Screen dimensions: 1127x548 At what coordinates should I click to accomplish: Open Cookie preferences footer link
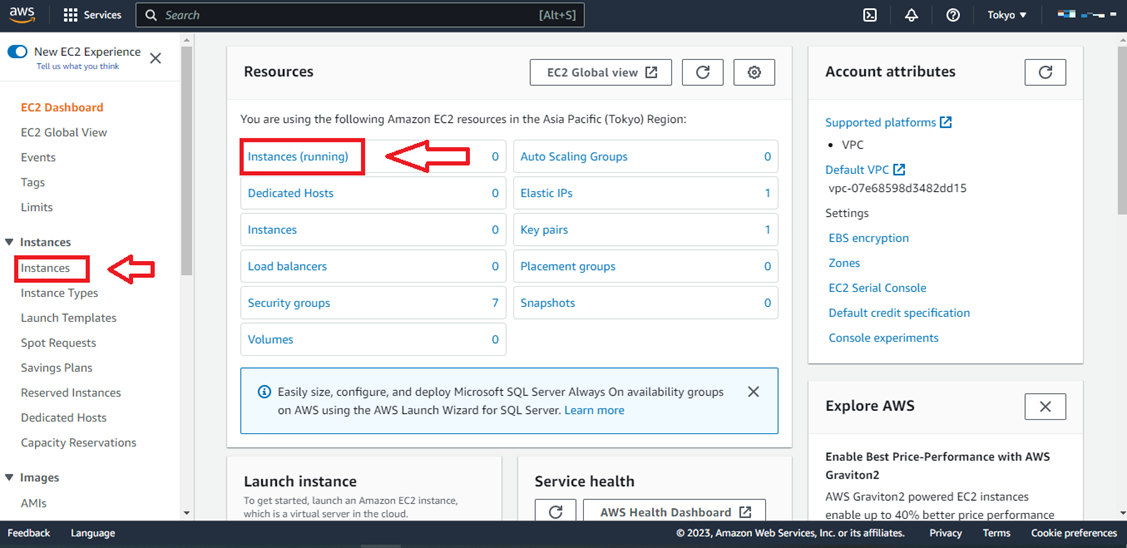tap(1074, 533)
